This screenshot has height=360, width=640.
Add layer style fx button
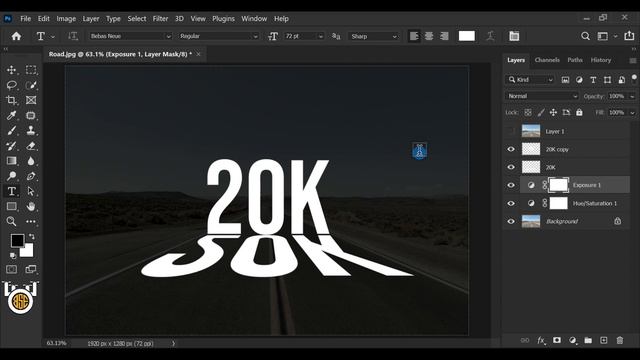pos(541,340)
